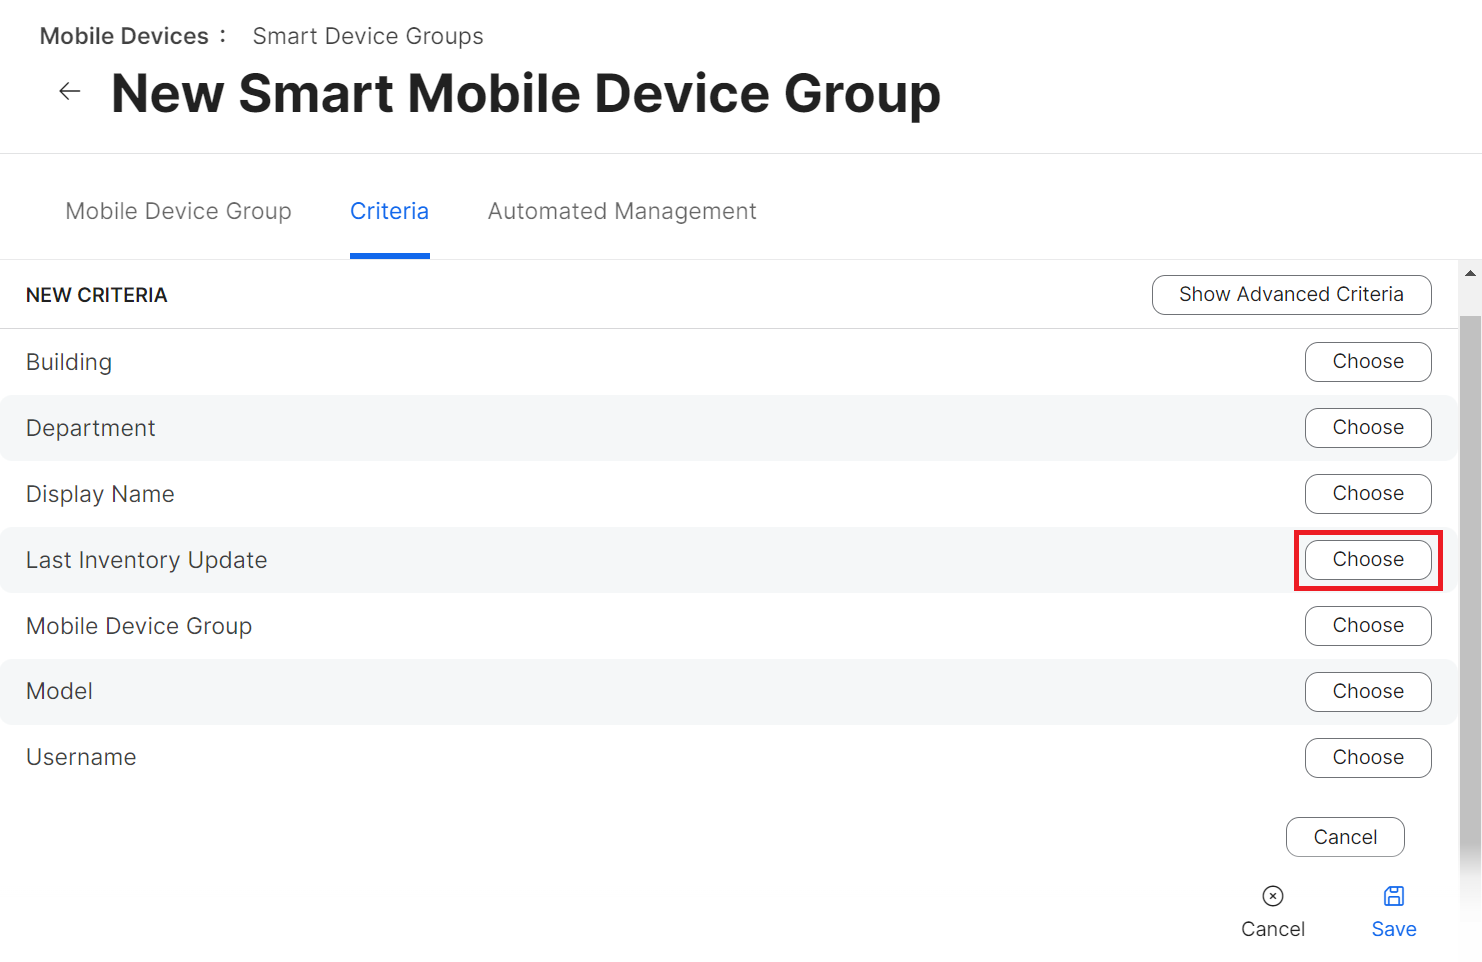1482x962 pixels.
Task: Click the scrollbar up arrow
Action: click(x=1470, y=273)
